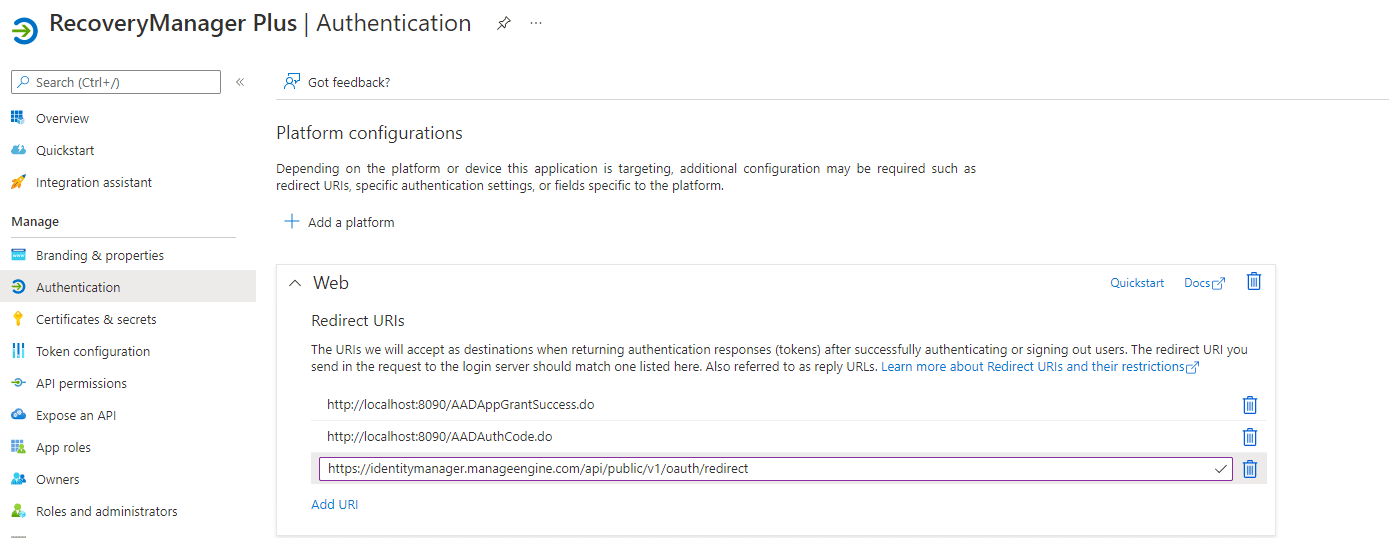Delete the AADAppGrantSuccess.do redirect URI
The width and height of the screenshot is (1389, 538).
[1249, 405]
